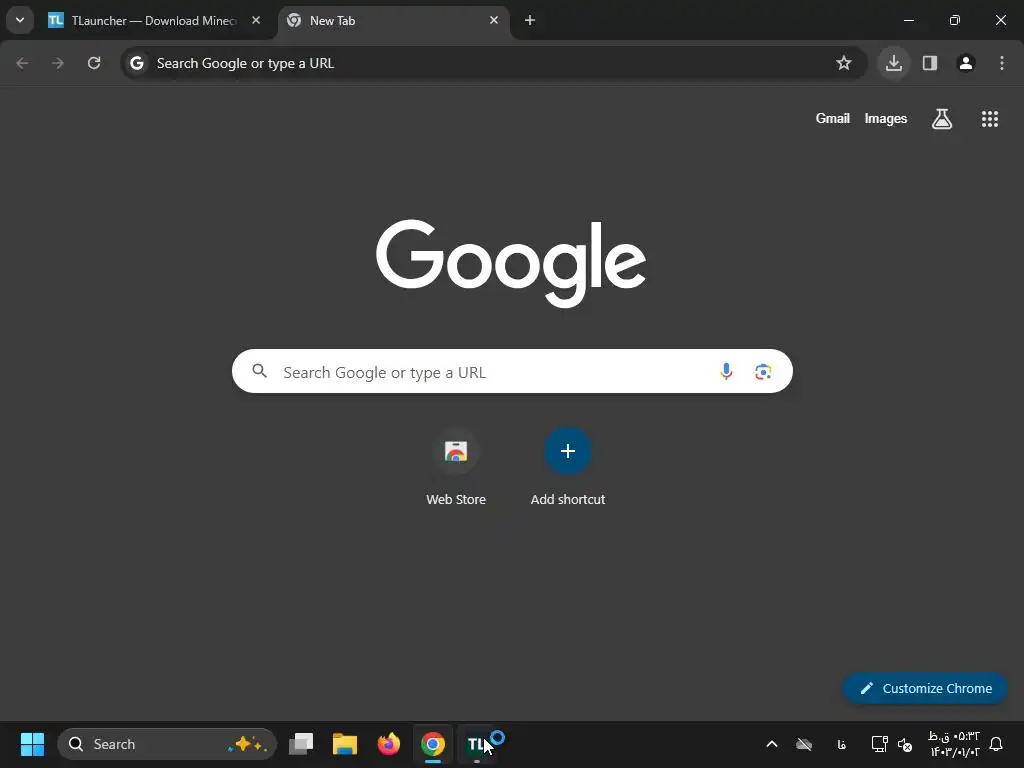Screen dimensions: 1024x768
Task: Click the Google G icon in address bar
Action: tap(136, 63)
